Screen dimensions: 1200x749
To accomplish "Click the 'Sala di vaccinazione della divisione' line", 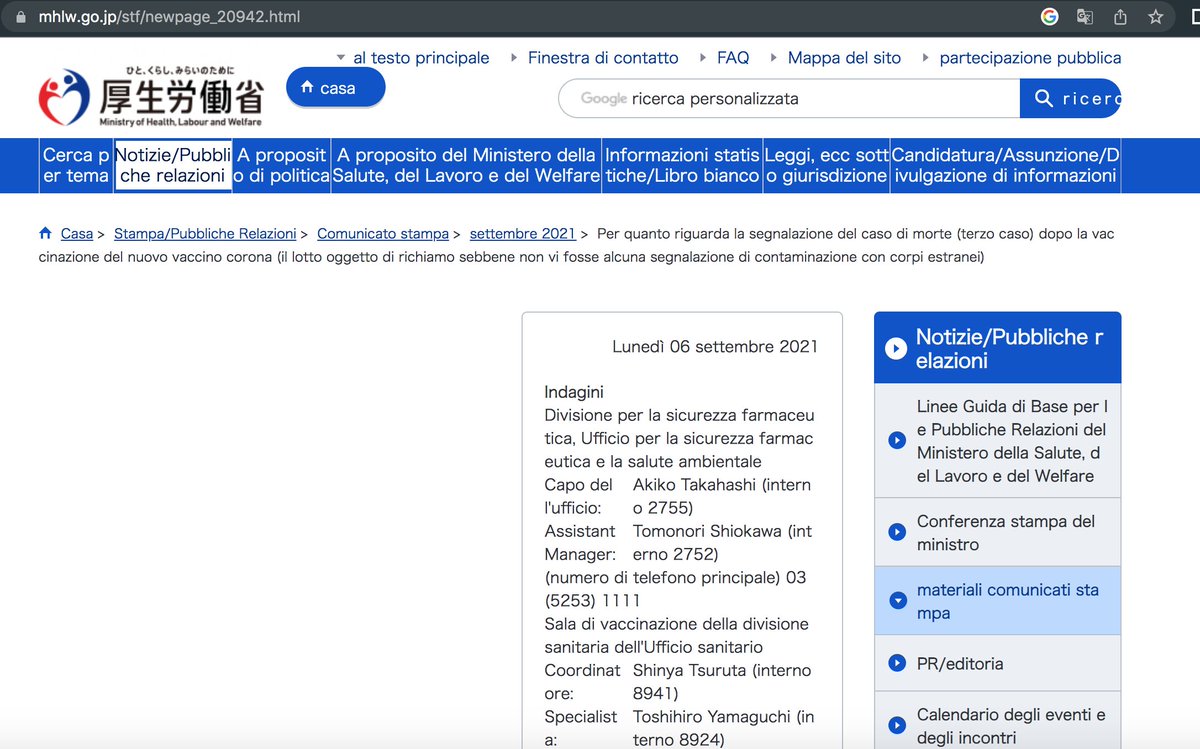I will click(x=677, y=623).
